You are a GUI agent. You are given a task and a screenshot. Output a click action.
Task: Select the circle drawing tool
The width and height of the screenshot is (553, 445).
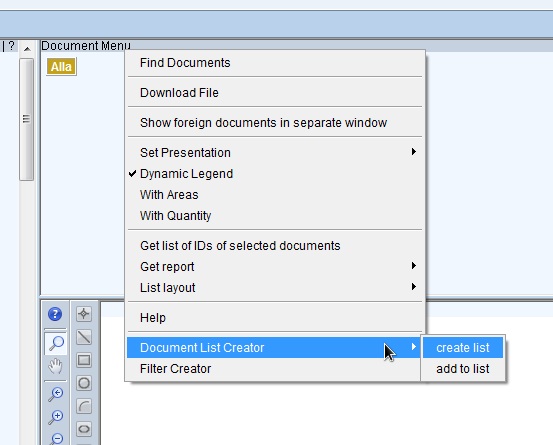(84, 383)
